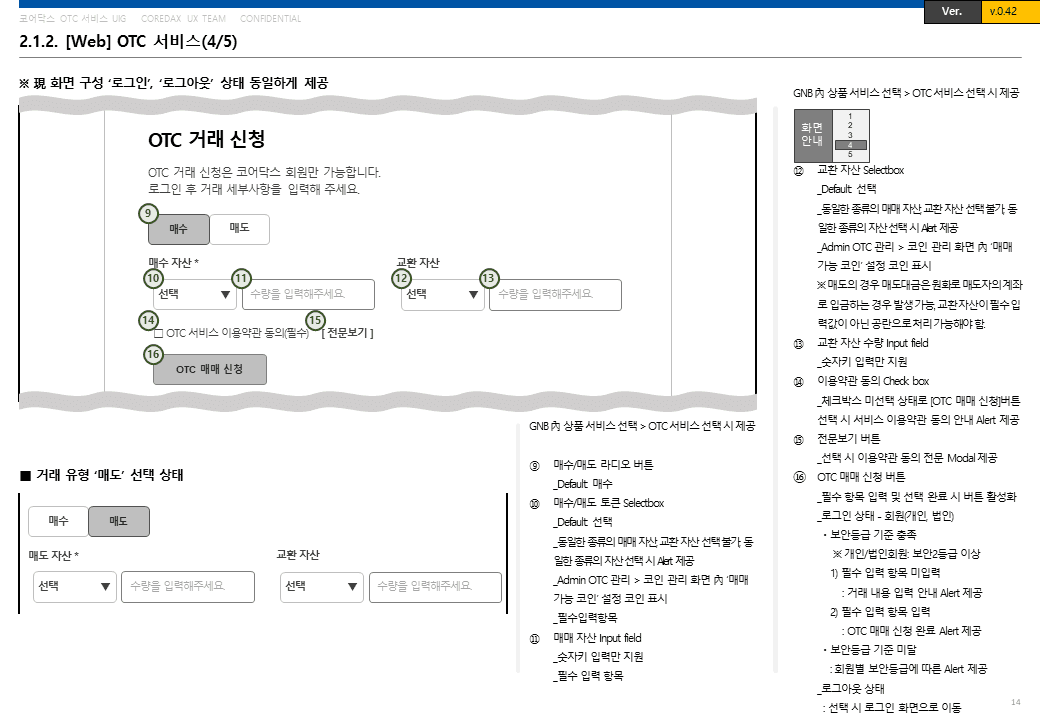Open 교환 자산 선택 dropdown in bottom mockup
Screen dimensions: 1040x720
[322, 587]
